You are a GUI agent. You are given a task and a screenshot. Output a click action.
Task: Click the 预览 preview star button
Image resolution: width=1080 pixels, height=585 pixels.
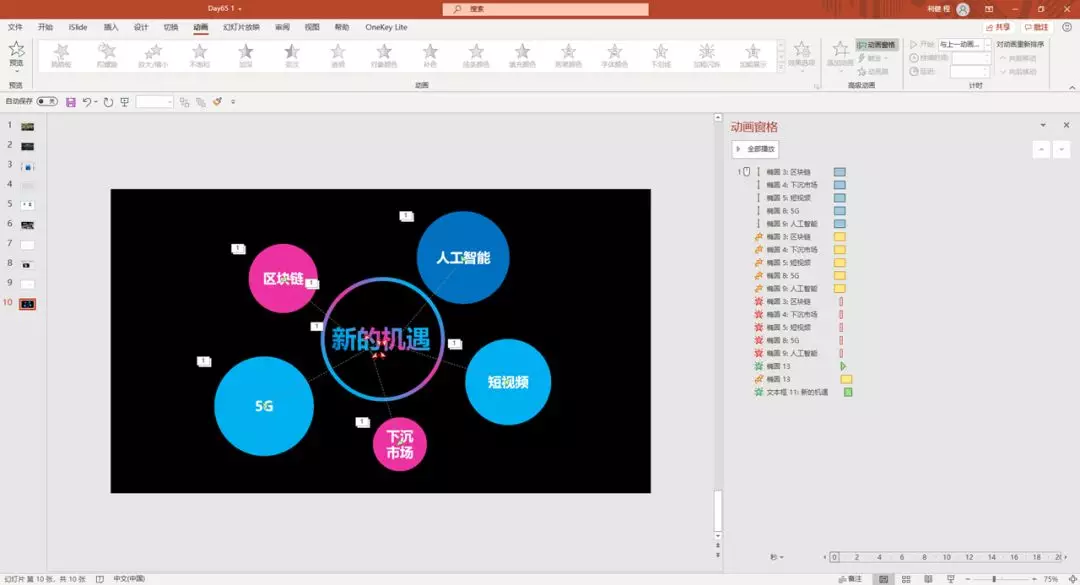pos(17,54)
